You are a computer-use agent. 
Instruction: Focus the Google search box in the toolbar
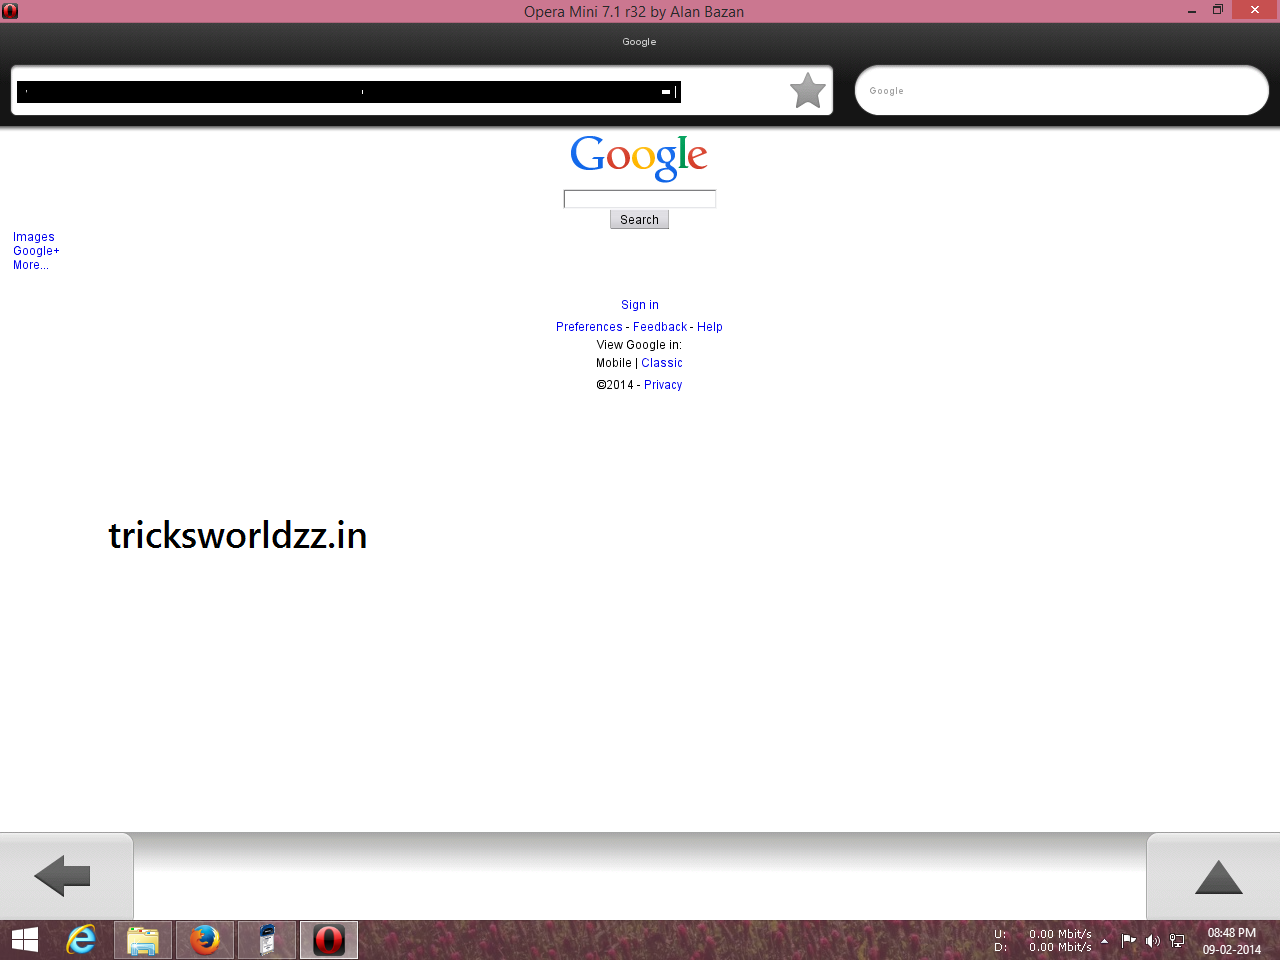tap(1062, 91)
